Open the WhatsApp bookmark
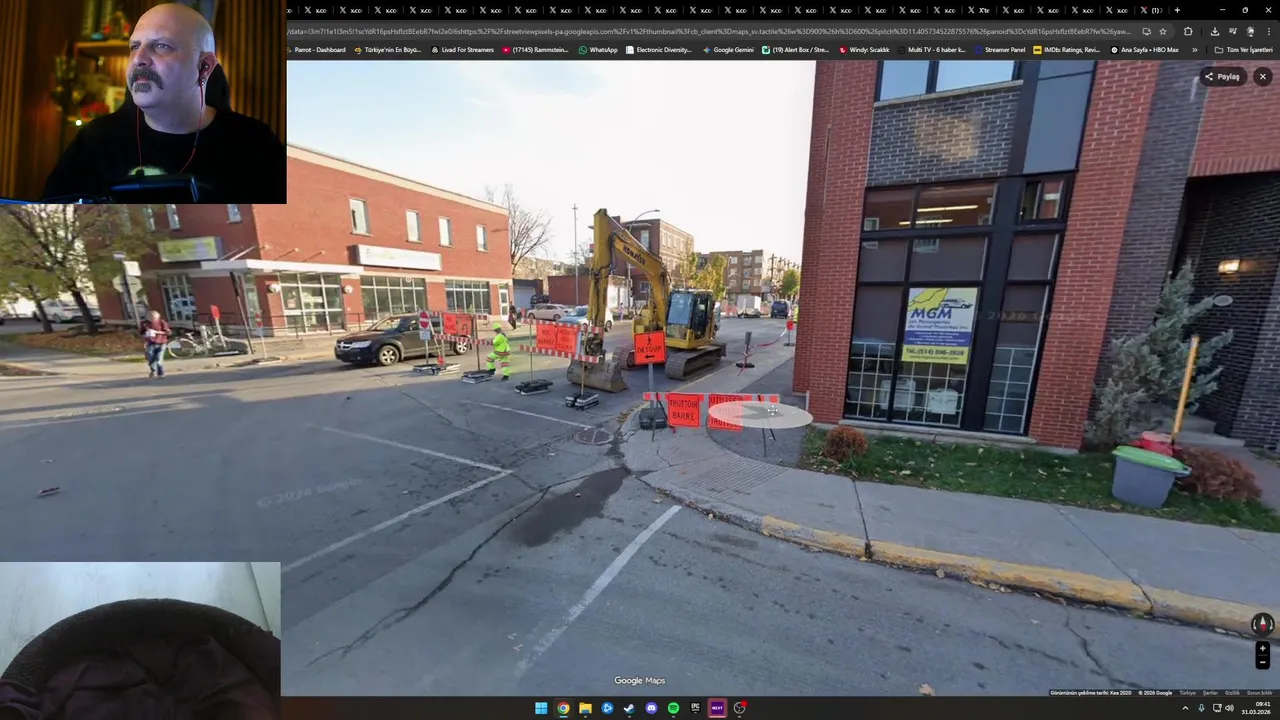Image resolution: width=1280 pixels, height=720 pixels. tap(598, 50)
